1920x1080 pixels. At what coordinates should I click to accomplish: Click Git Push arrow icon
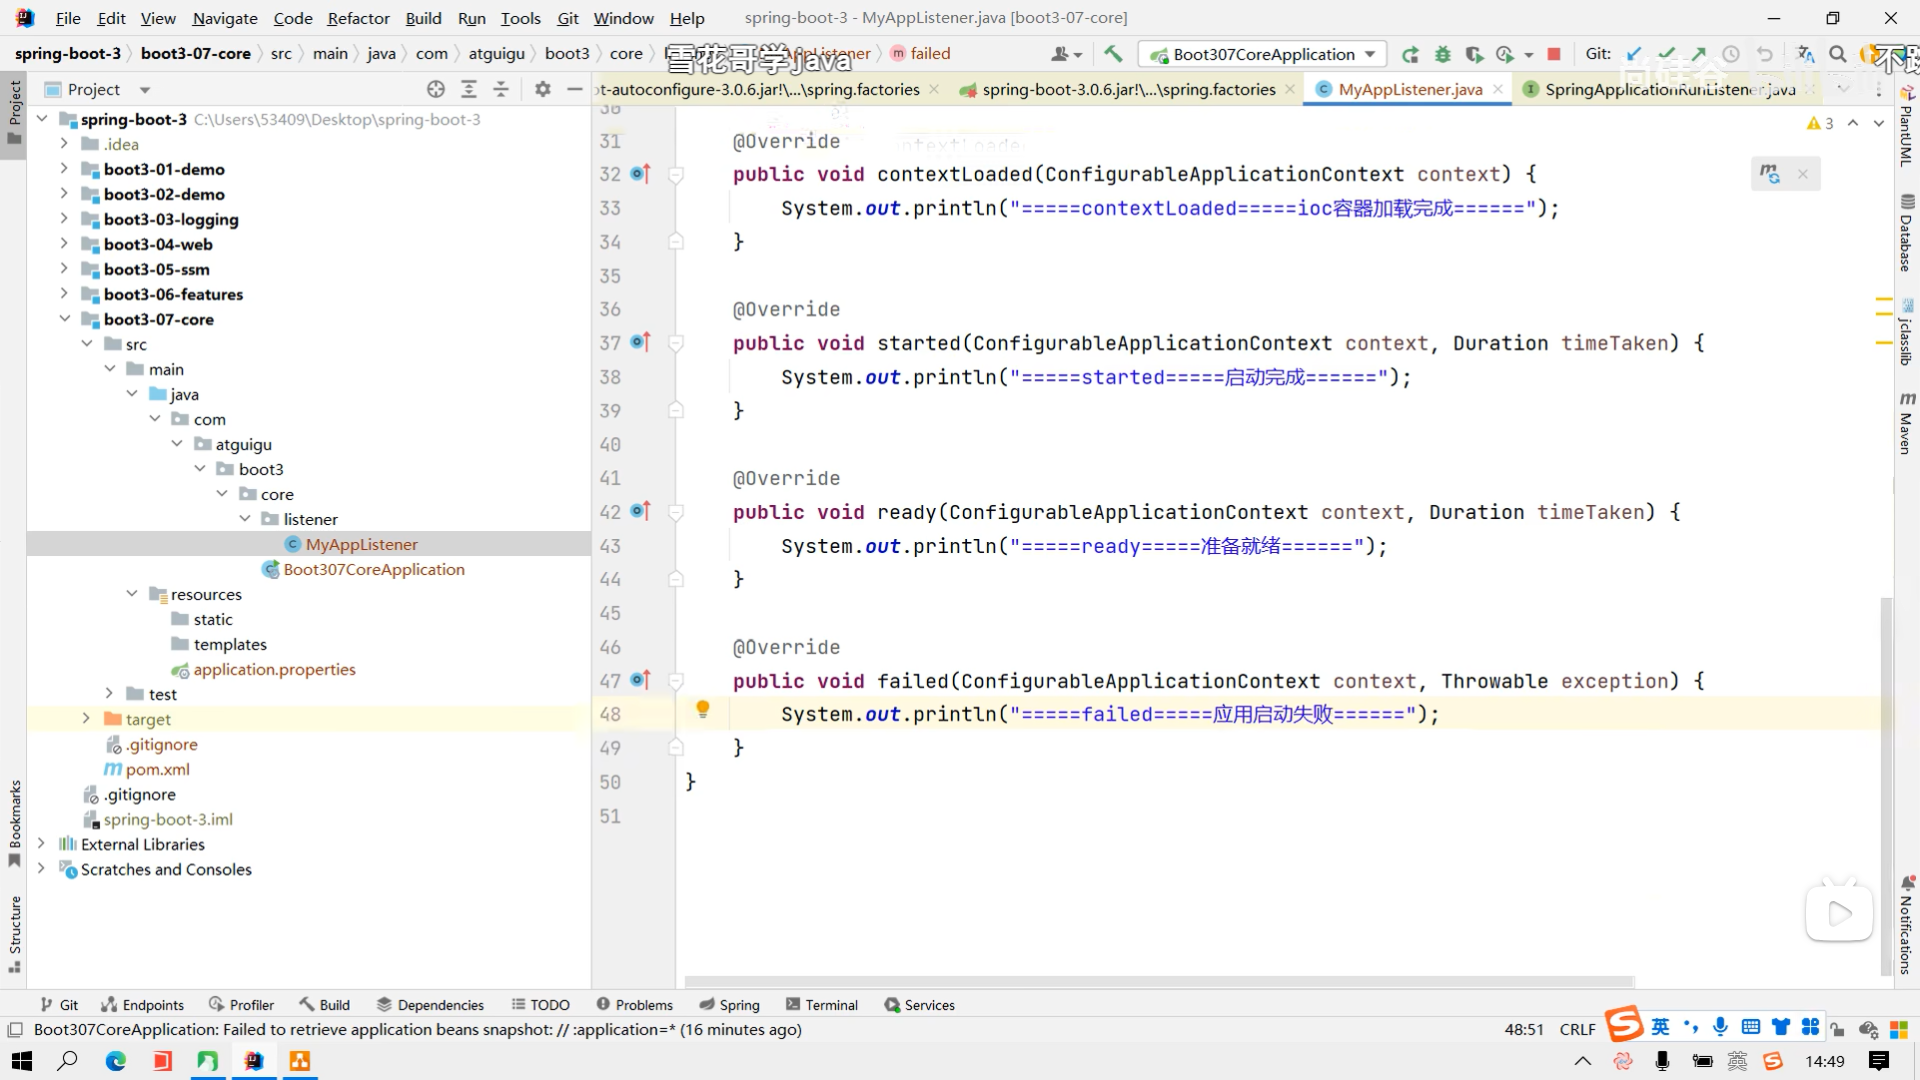click(x=1699, y=54)
